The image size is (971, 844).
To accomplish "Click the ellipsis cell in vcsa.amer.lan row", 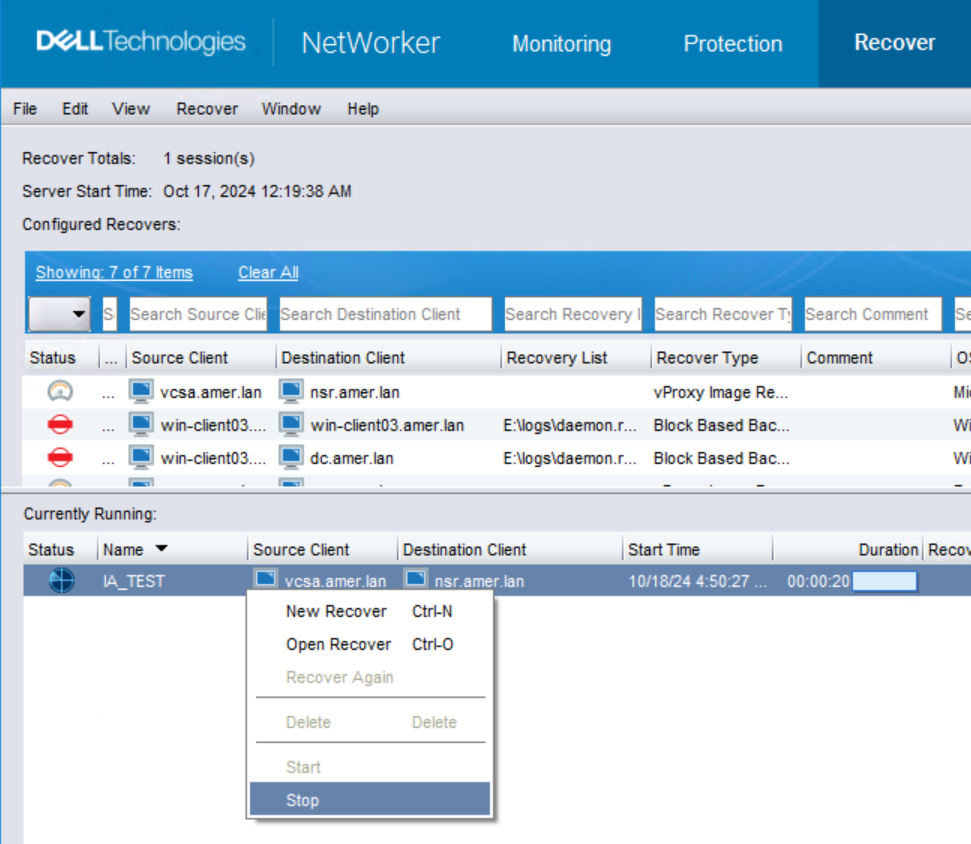I will [108, 393].
